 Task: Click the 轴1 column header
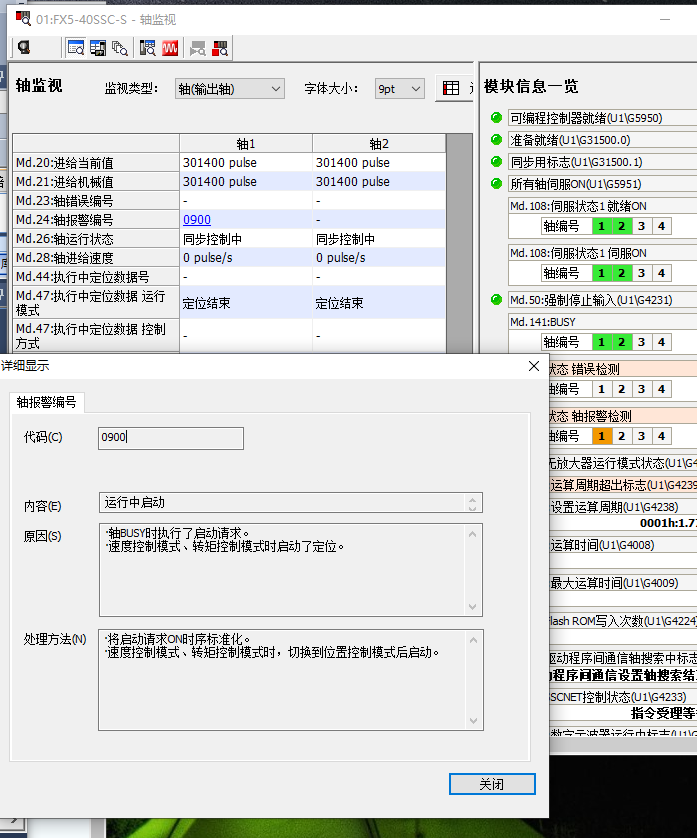pos(246,143)
